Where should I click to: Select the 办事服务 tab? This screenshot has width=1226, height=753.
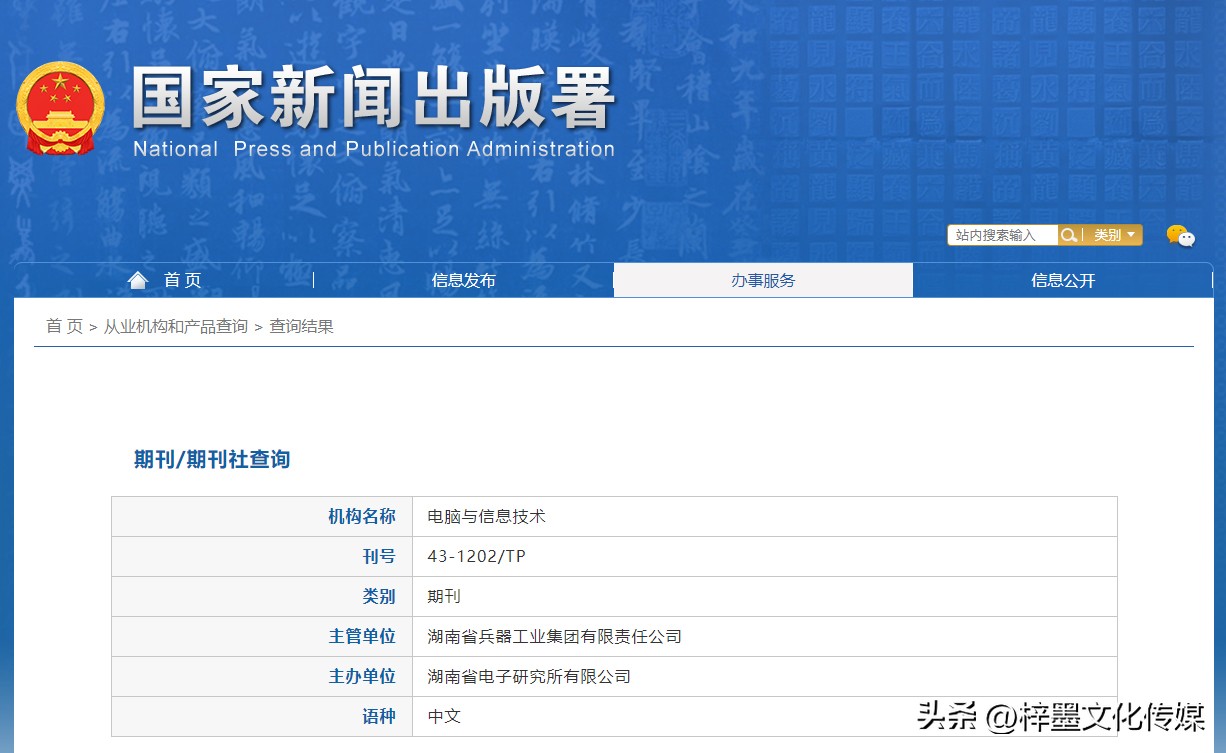coord(763,281)
